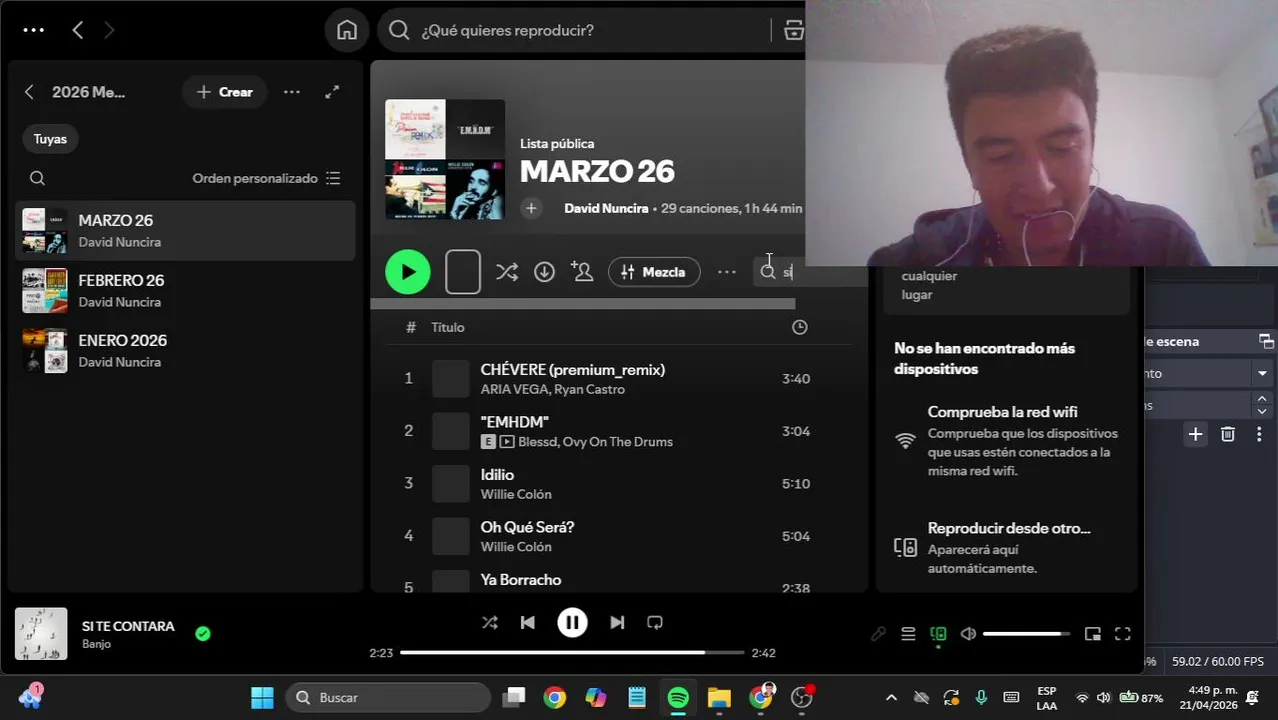The height and width of the screenshot is (720, 1278).
Task: Click the search magnifier in the top bar
Action: coord(399,30)
